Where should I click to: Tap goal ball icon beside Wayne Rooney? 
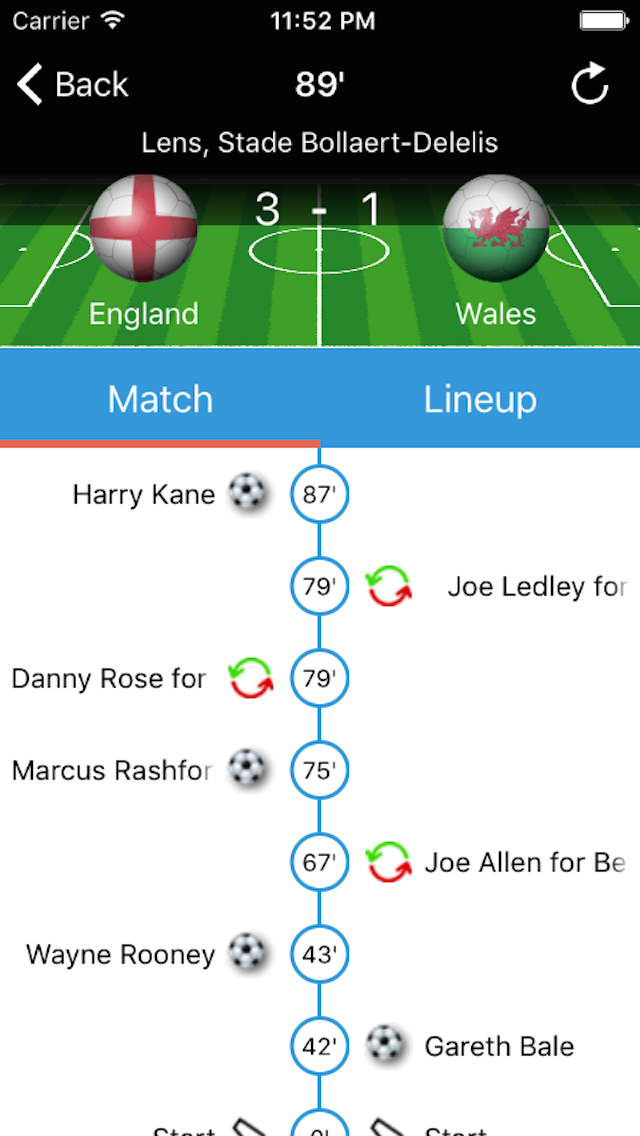tap(248, 954)
